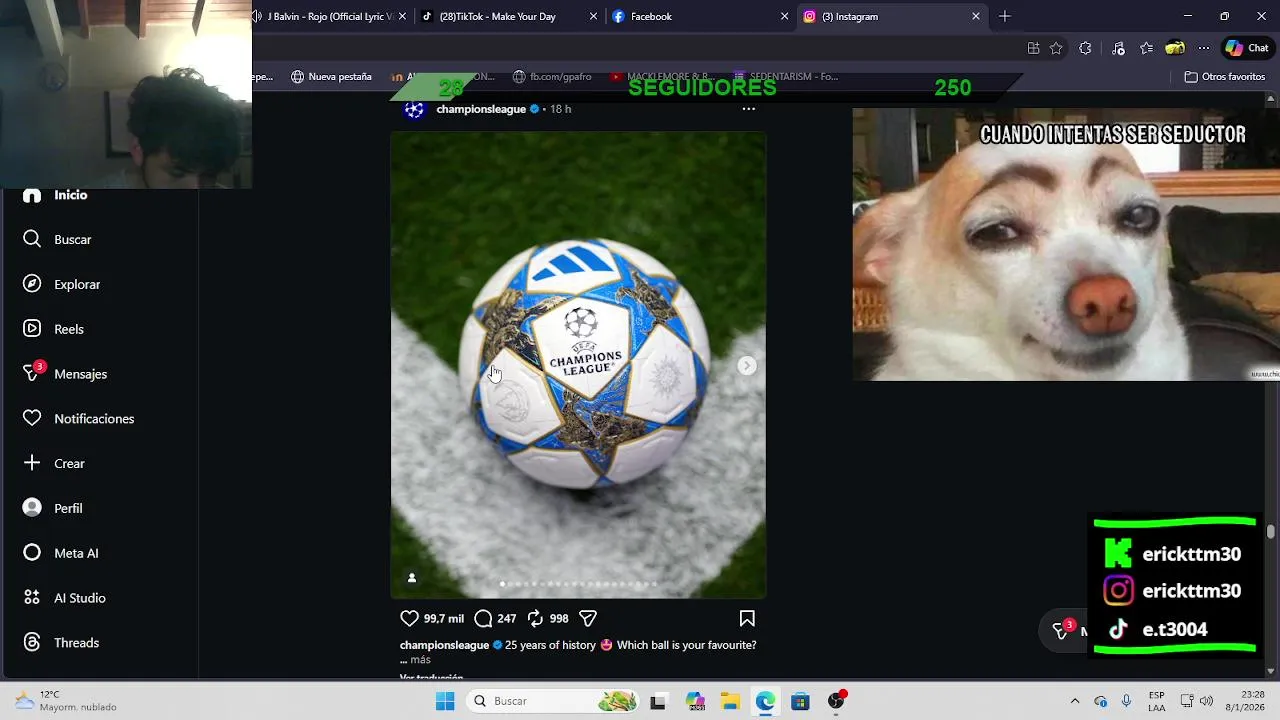Open post options three-dot menu
The image size is (1280, 720).
(748, 109)
